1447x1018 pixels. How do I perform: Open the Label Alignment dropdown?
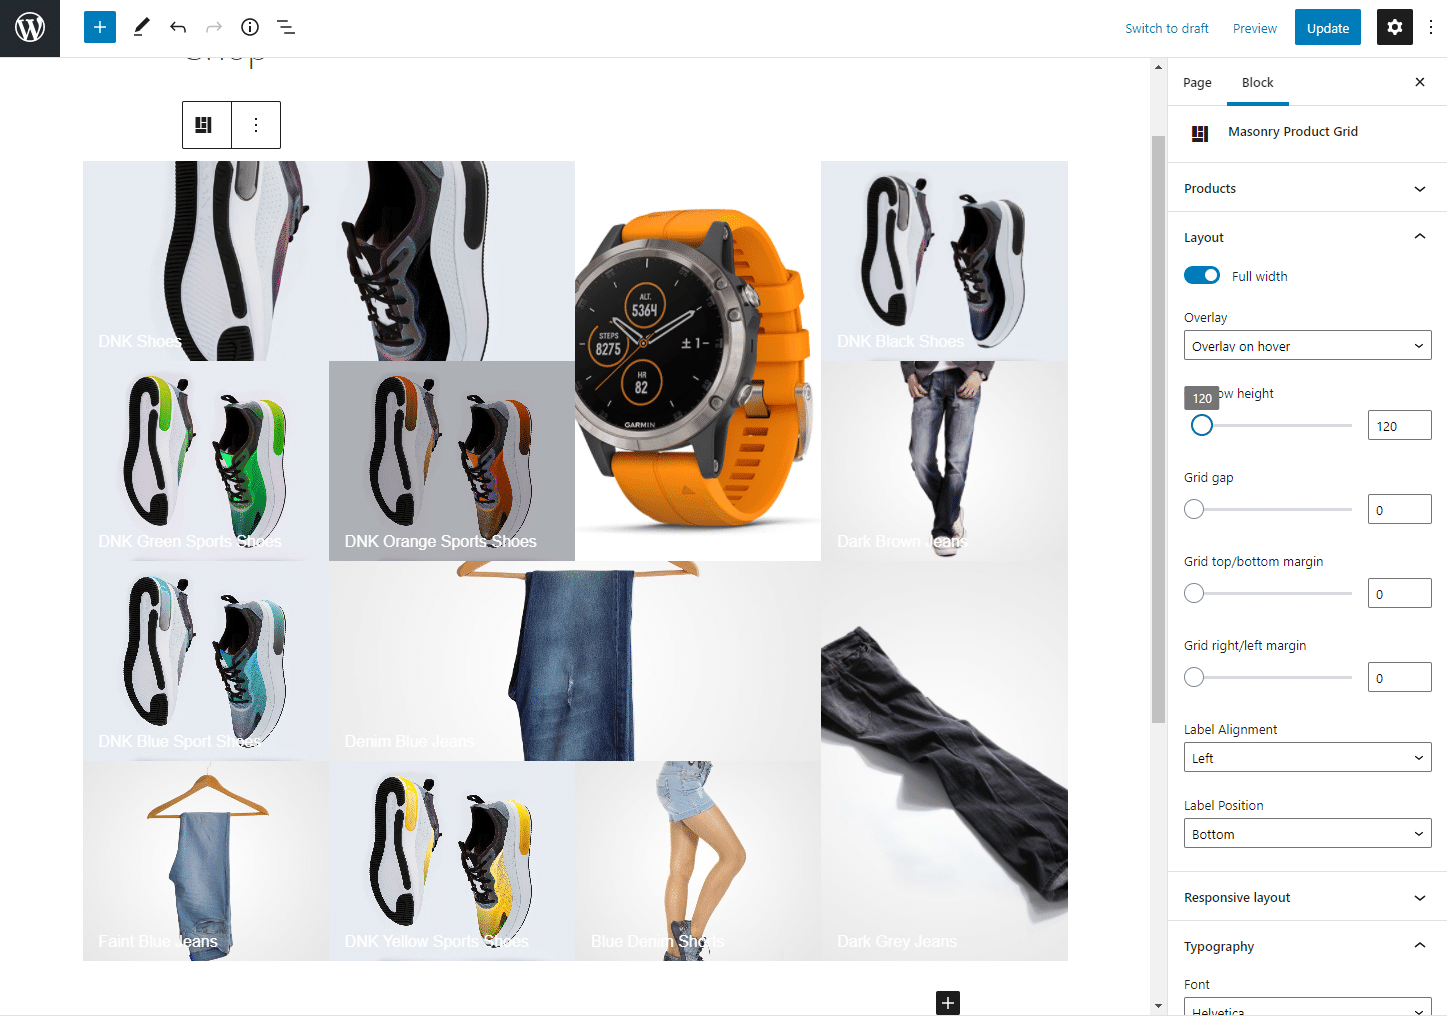(x=1307, y=758)
